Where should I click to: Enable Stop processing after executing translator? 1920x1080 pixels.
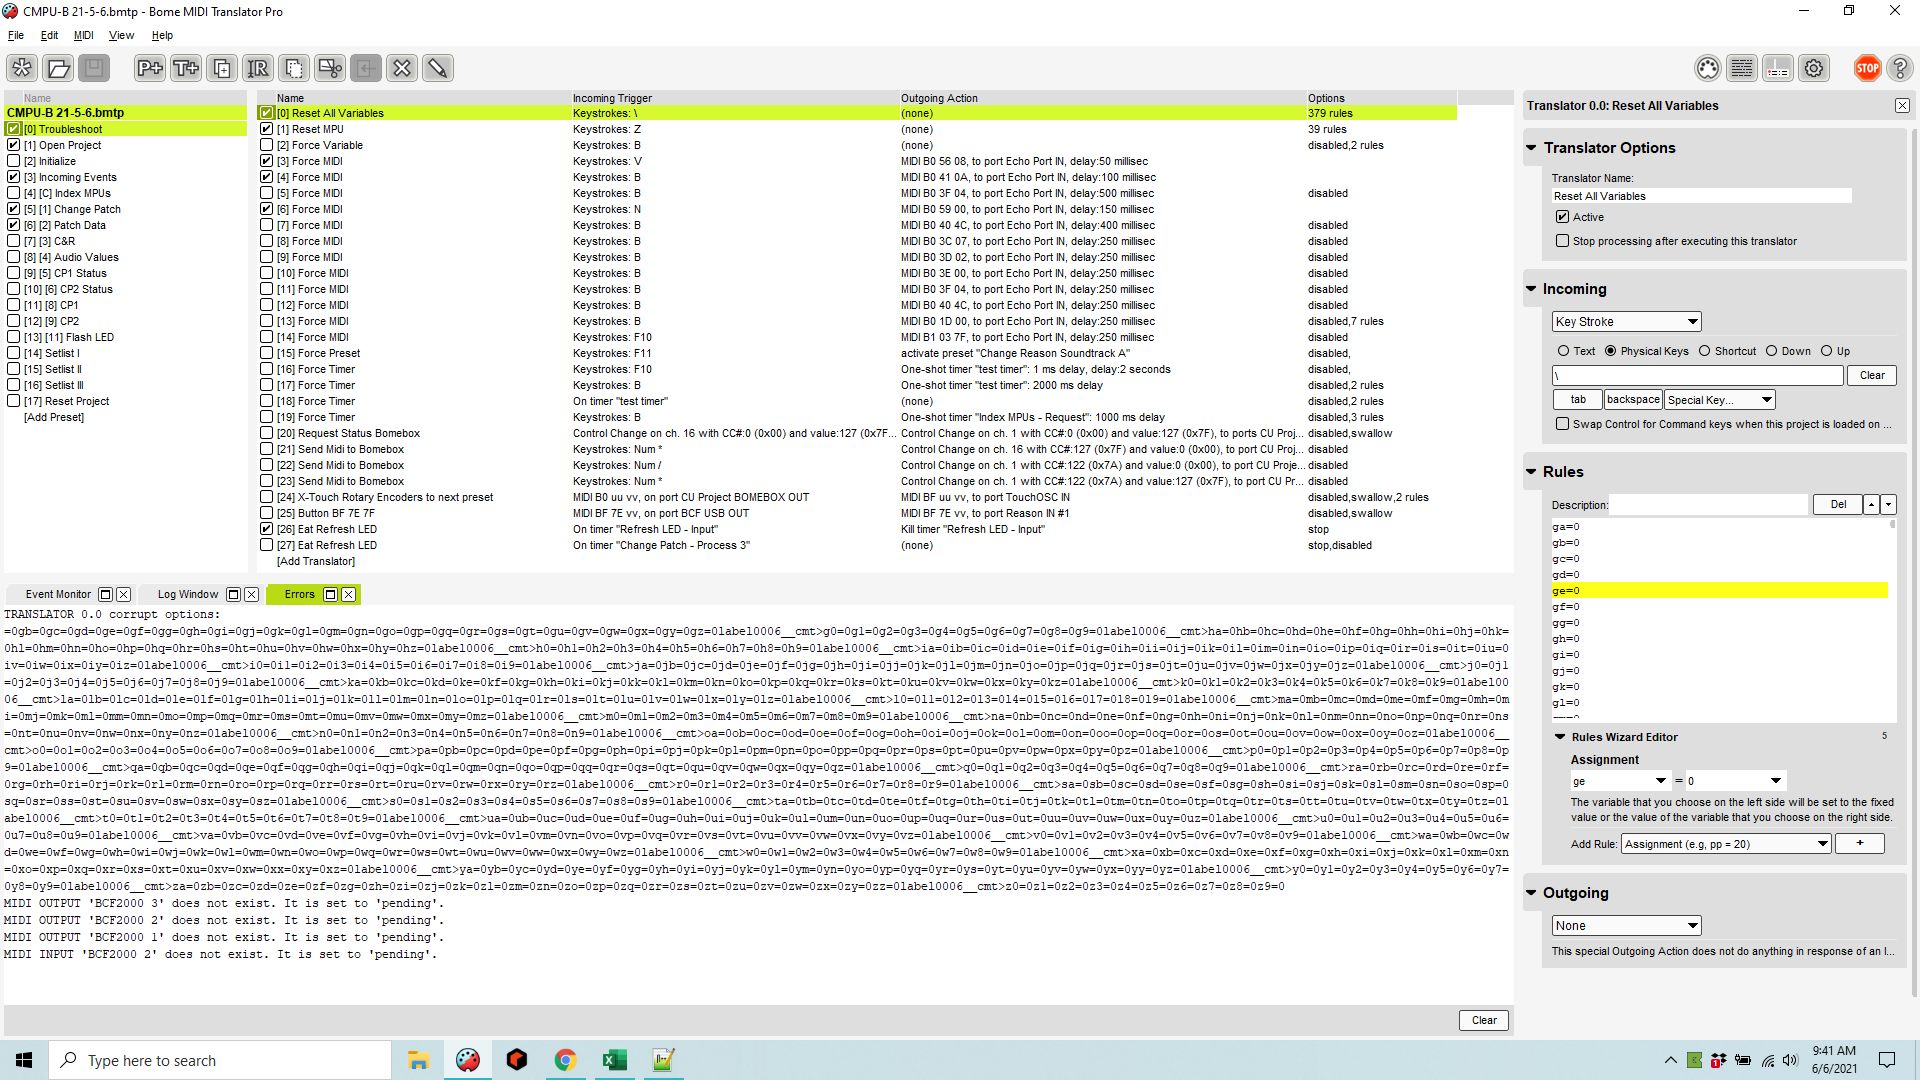coord(1563,240)
